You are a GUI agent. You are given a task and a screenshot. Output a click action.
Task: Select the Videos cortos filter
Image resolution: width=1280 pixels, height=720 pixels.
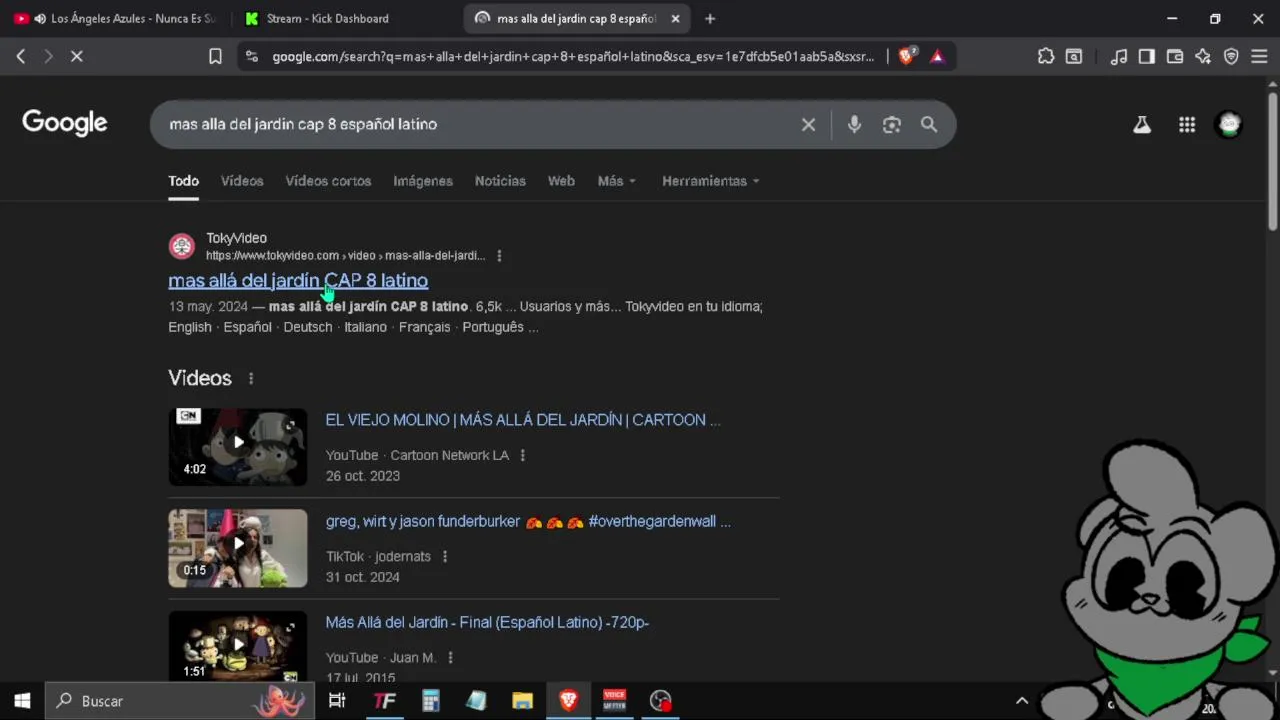click(328, 181)
